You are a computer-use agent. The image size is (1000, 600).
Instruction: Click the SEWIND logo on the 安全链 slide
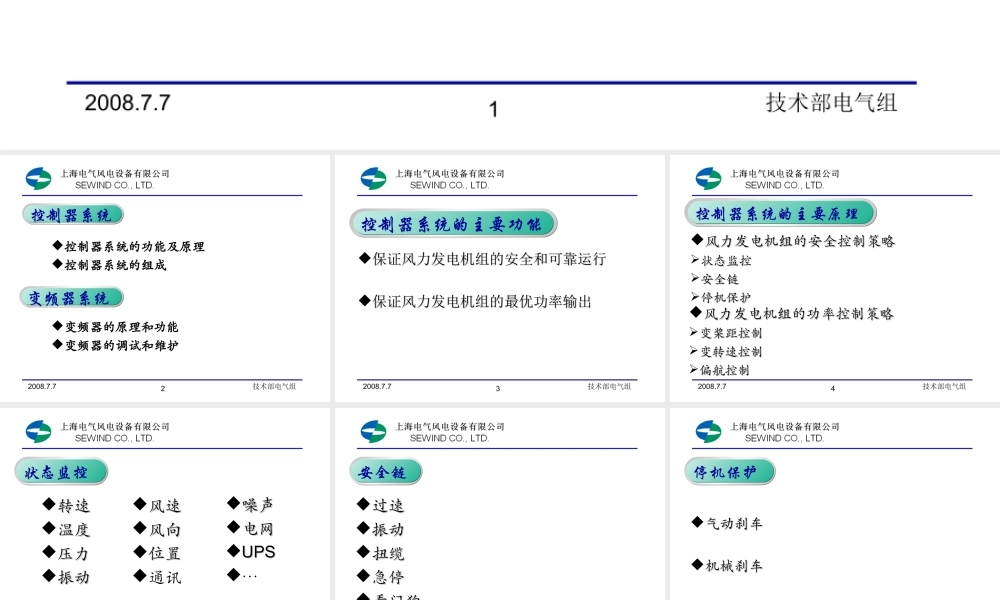[373, 432]
